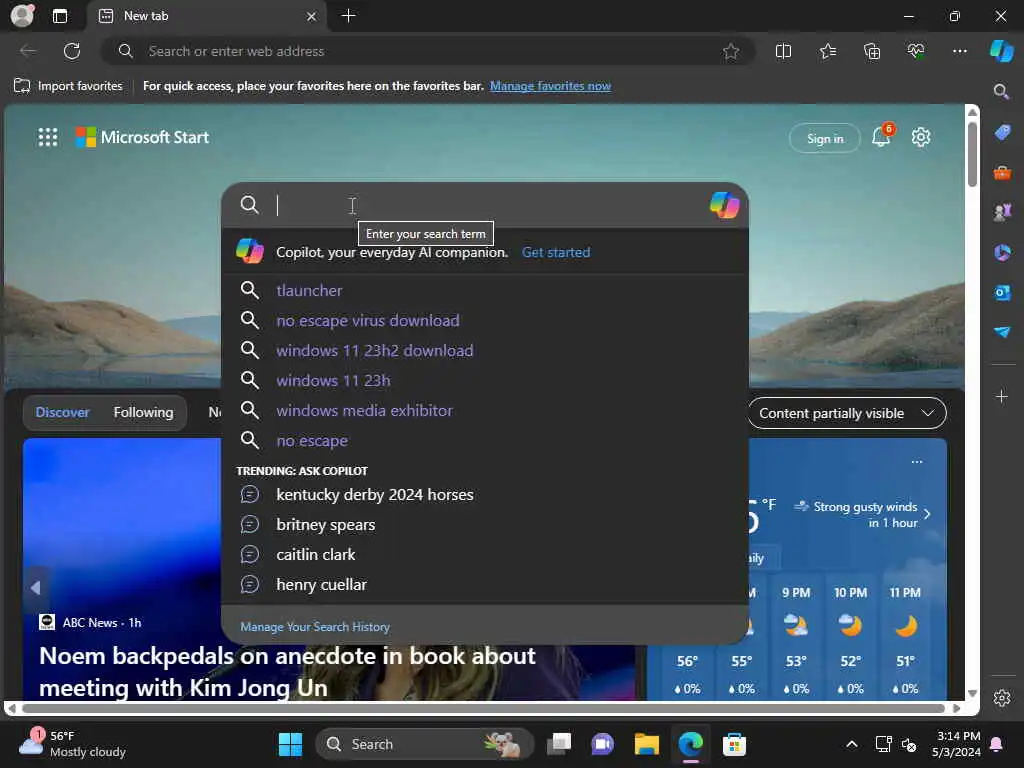Open the Collections icon
Viewport: 1024px width, 768px height.
point(872,51)
